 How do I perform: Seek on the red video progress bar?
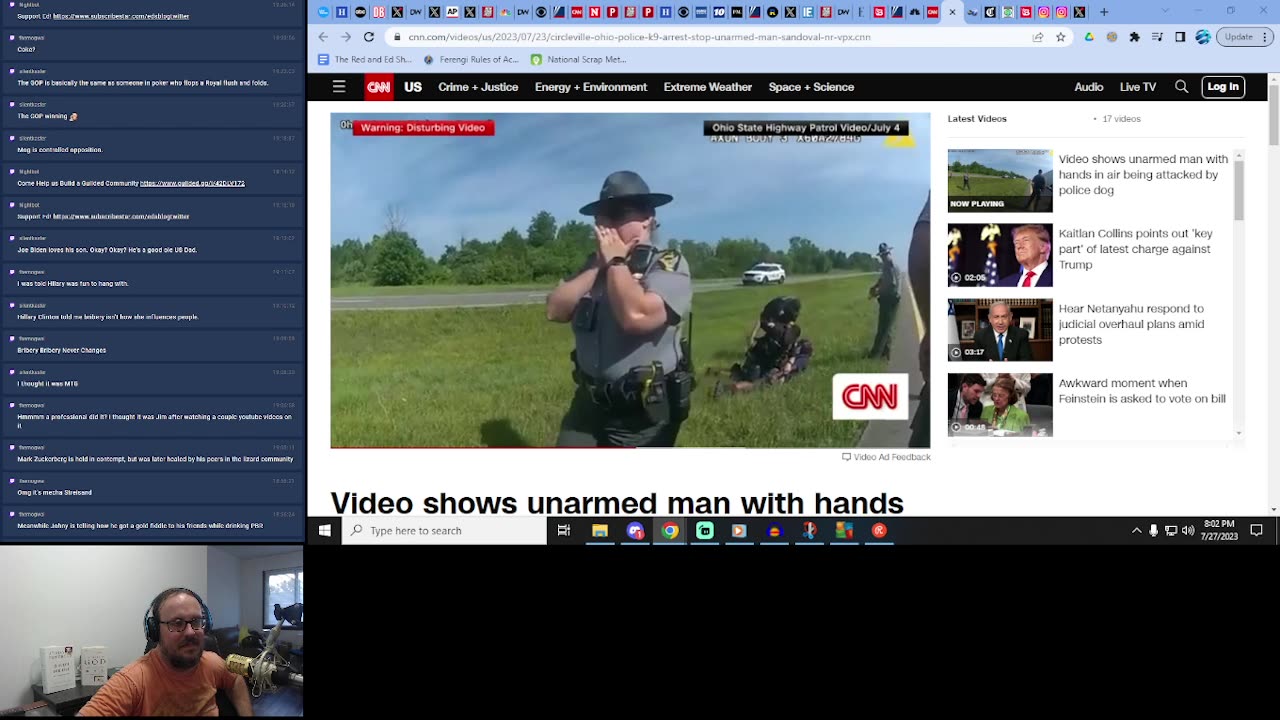(x=630, y=448)
